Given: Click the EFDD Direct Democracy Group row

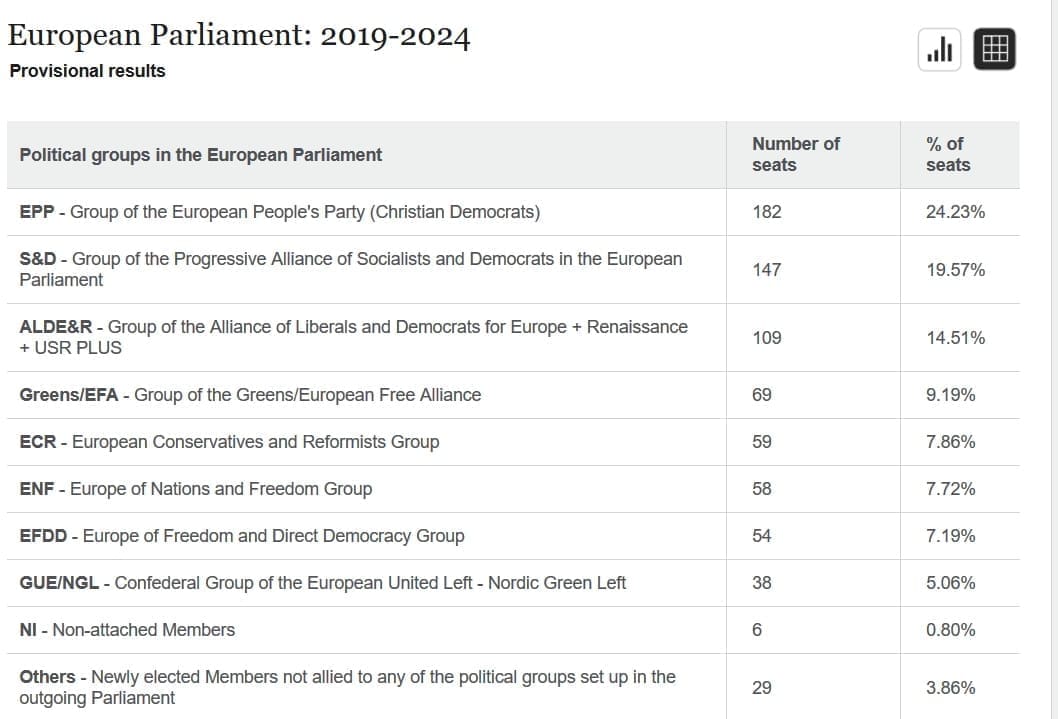Looking at the screenshot, I should coord(242,536).
